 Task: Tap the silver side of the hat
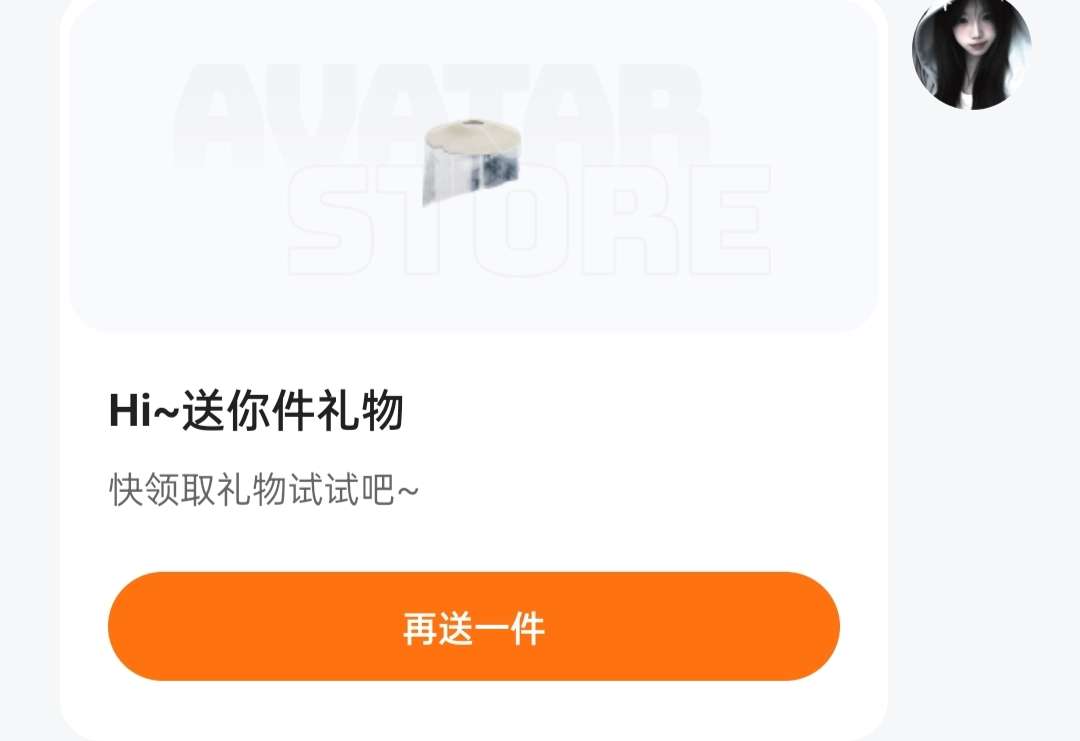coord(468,176)
